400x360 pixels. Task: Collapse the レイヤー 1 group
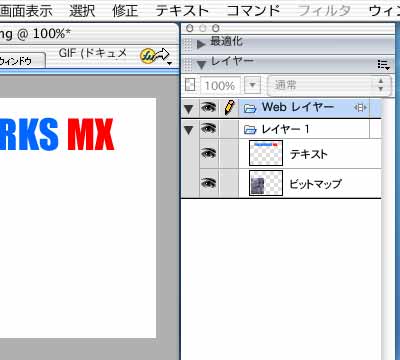189,130
